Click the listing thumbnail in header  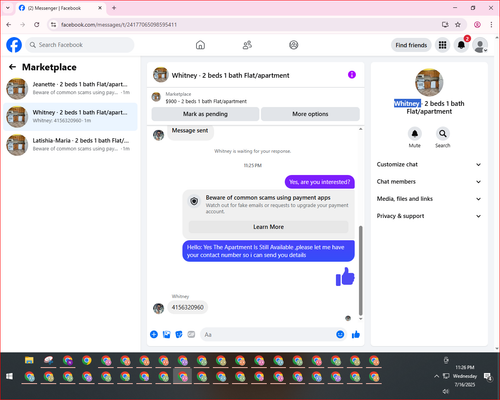pyautogui.click(x=160, y=75)
